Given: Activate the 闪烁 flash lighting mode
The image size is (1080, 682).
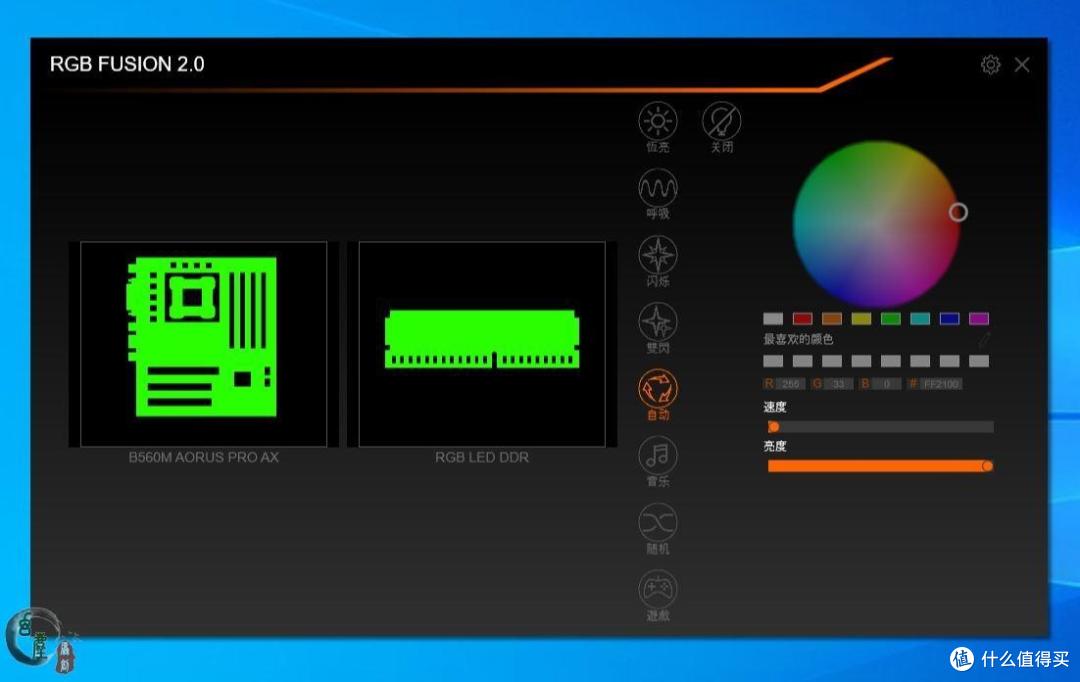Looking at the screenshot, I should (658, 261).
